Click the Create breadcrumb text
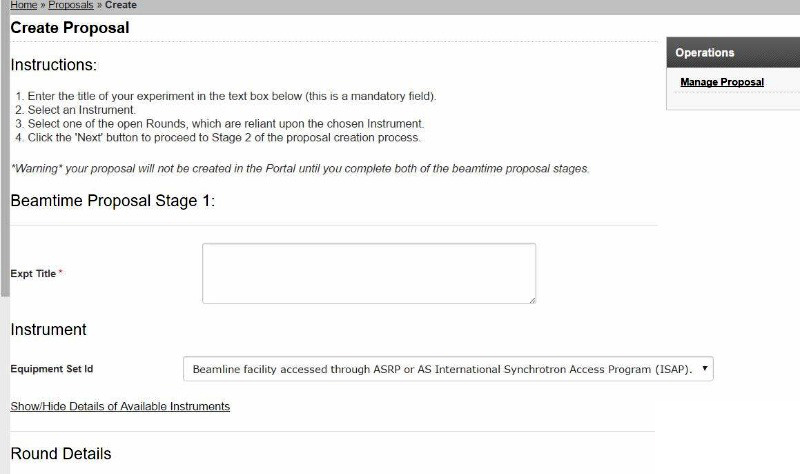The height and width of the screenshot is (474, 800). tap(121, 5)
